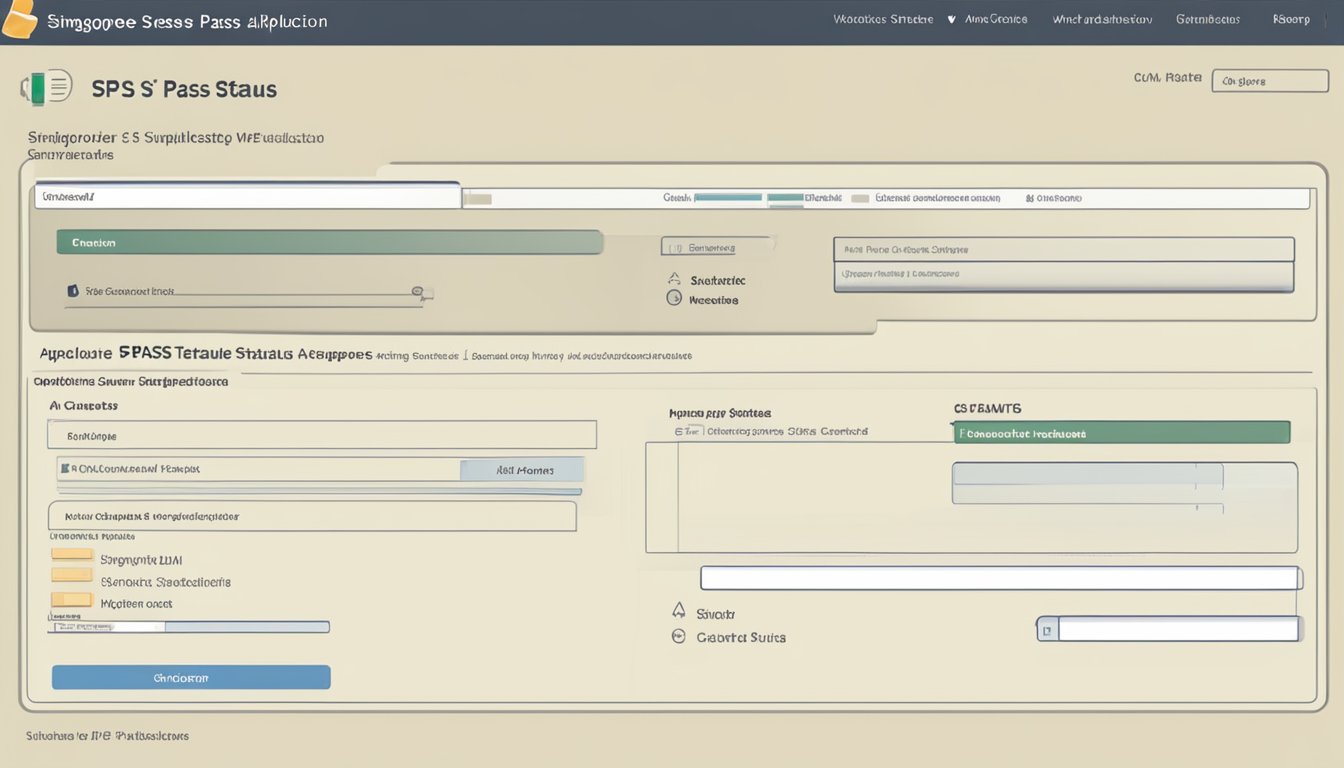Select the circle radio beside 'Grabrtet Sutes'

coord(678,636)
